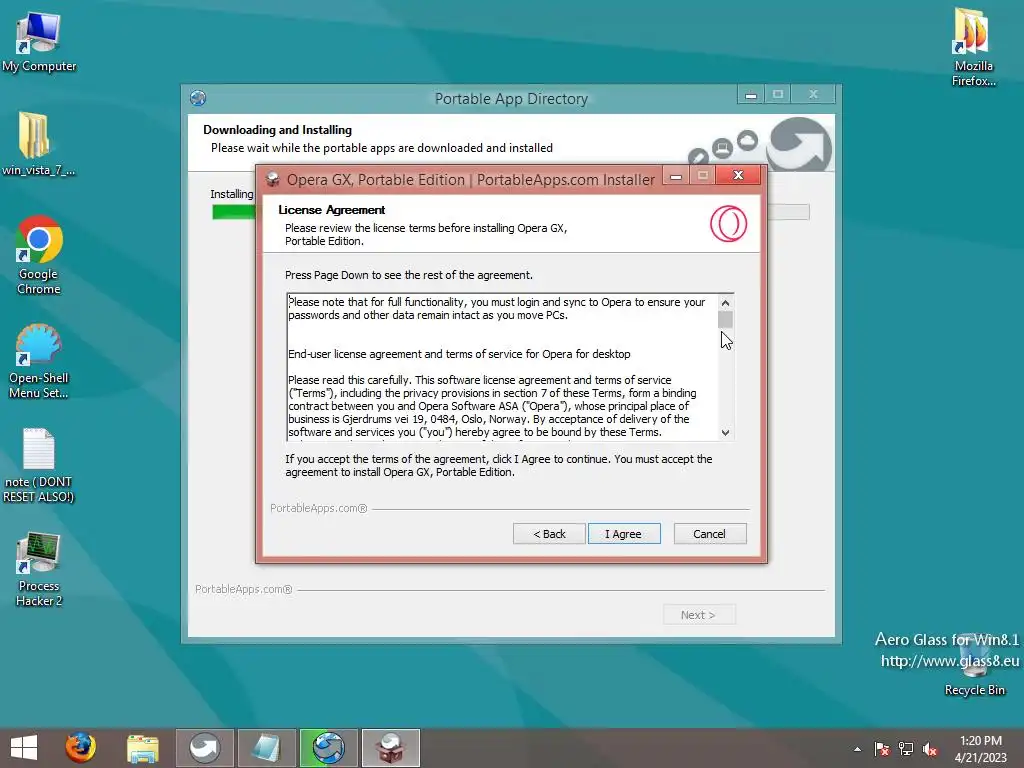Screen dimensions: 1024x768
Task: Switch to Opera GX installer taskbar item
Action: [391, 748]
